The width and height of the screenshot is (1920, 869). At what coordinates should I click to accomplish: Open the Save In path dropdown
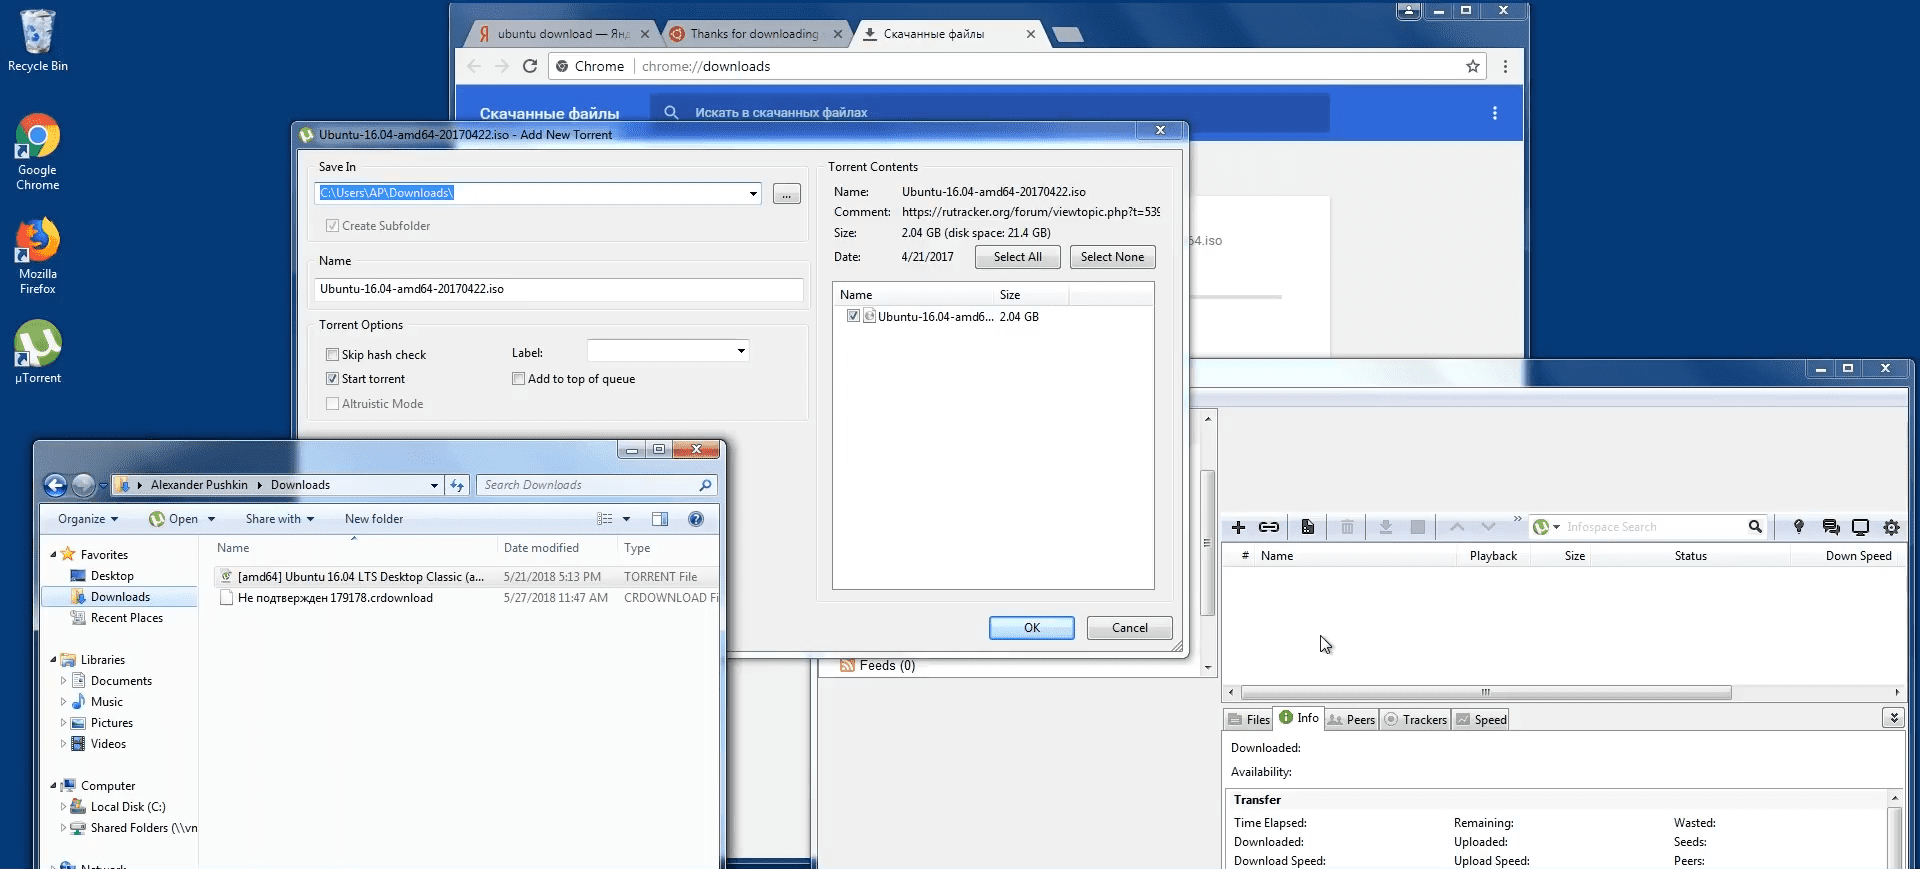[x=753, y=193]
